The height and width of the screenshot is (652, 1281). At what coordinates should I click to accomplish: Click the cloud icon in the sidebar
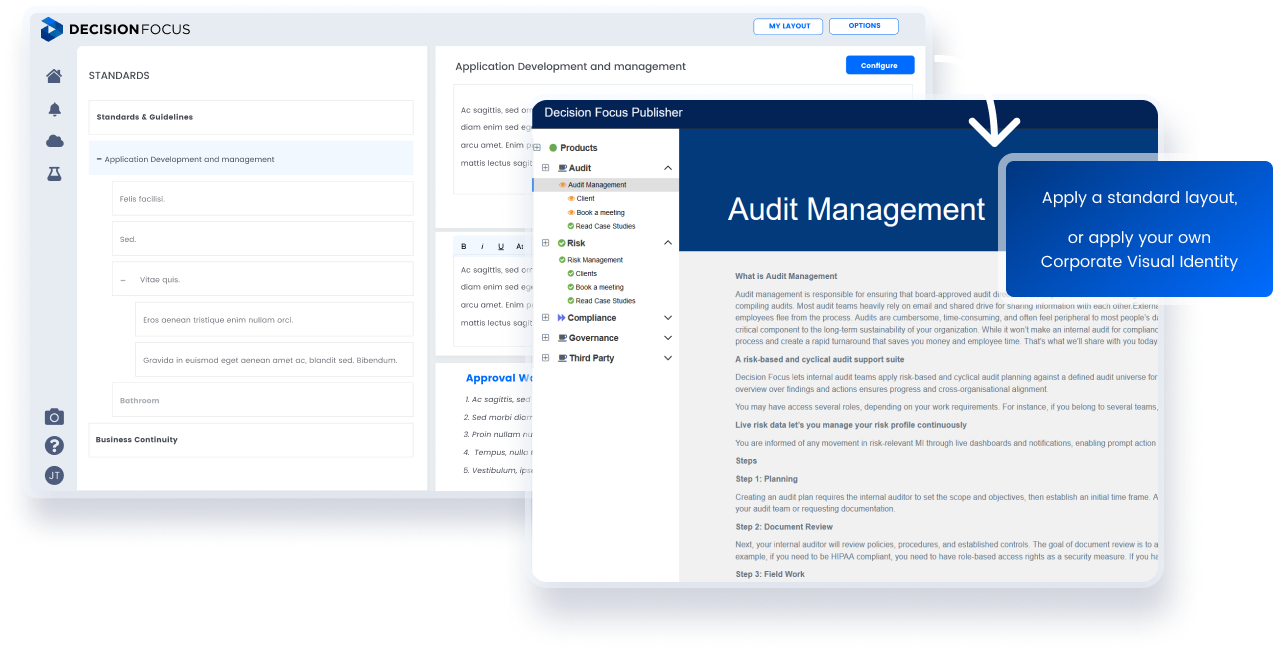click(55, 141)
